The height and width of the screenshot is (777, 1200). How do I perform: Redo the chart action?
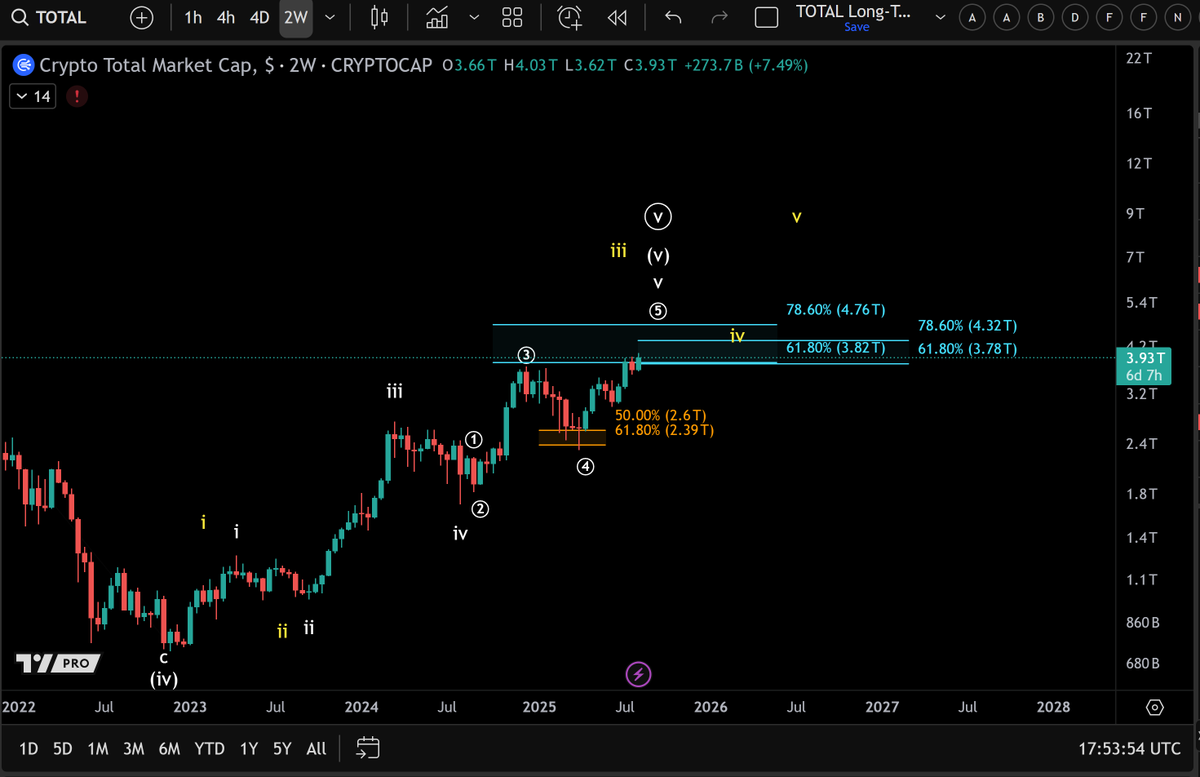tap(720, 17)
